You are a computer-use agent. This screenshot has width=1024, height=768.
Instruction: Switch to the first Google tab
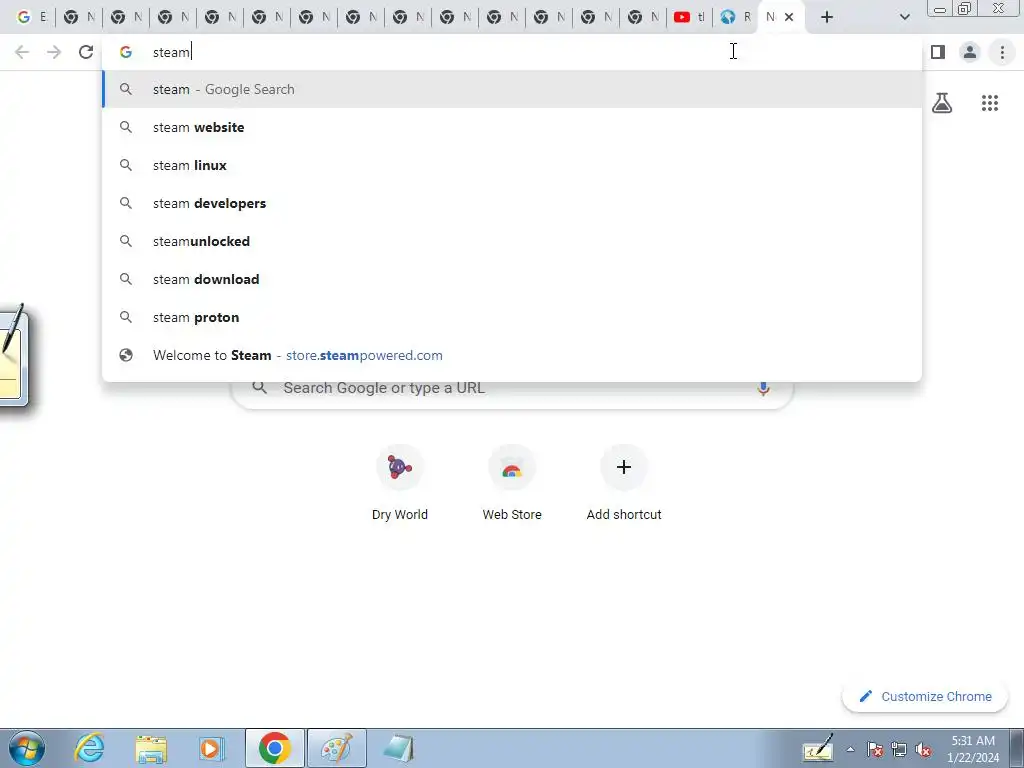[31, 17]
